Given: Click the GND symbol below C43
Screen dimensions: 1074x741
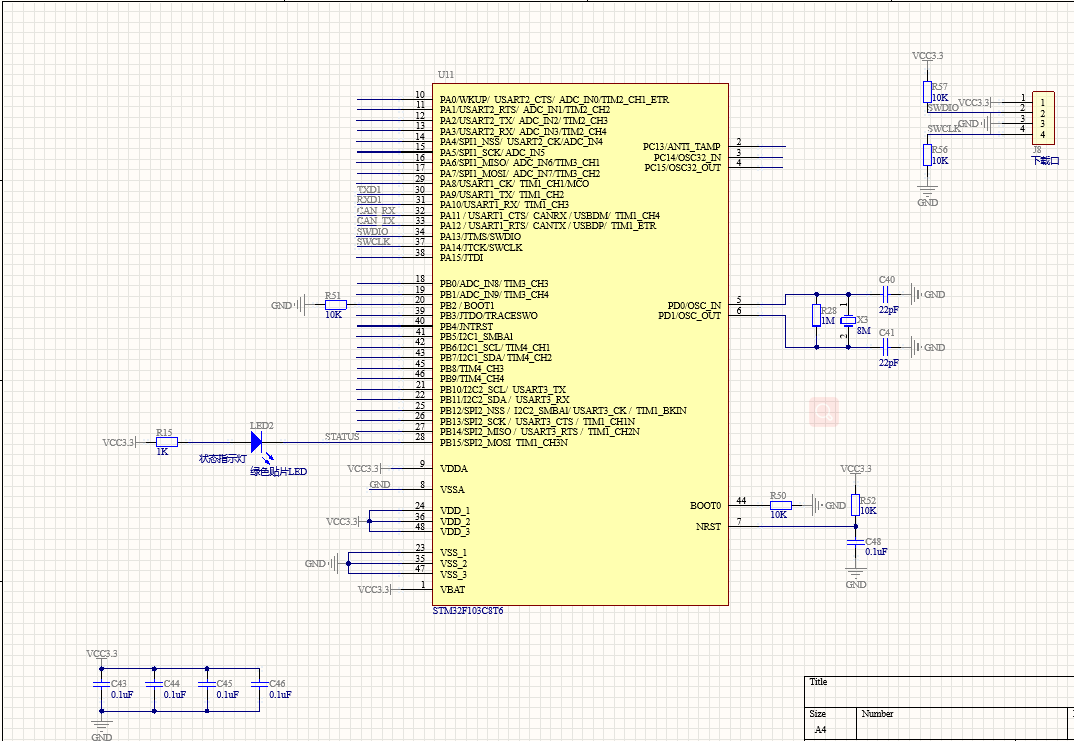Looking at the screenshot, I should point(102,727).
